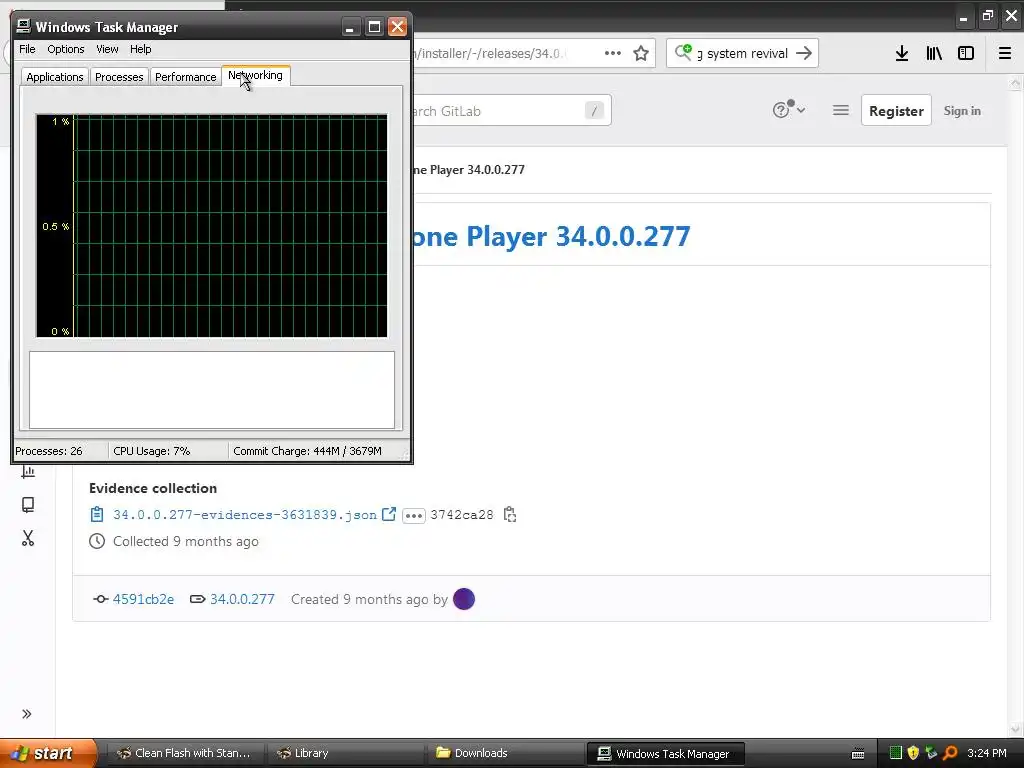Click the Firefox page vertical scrollbar
The image size is (1024, 768).
point(1015,405)
